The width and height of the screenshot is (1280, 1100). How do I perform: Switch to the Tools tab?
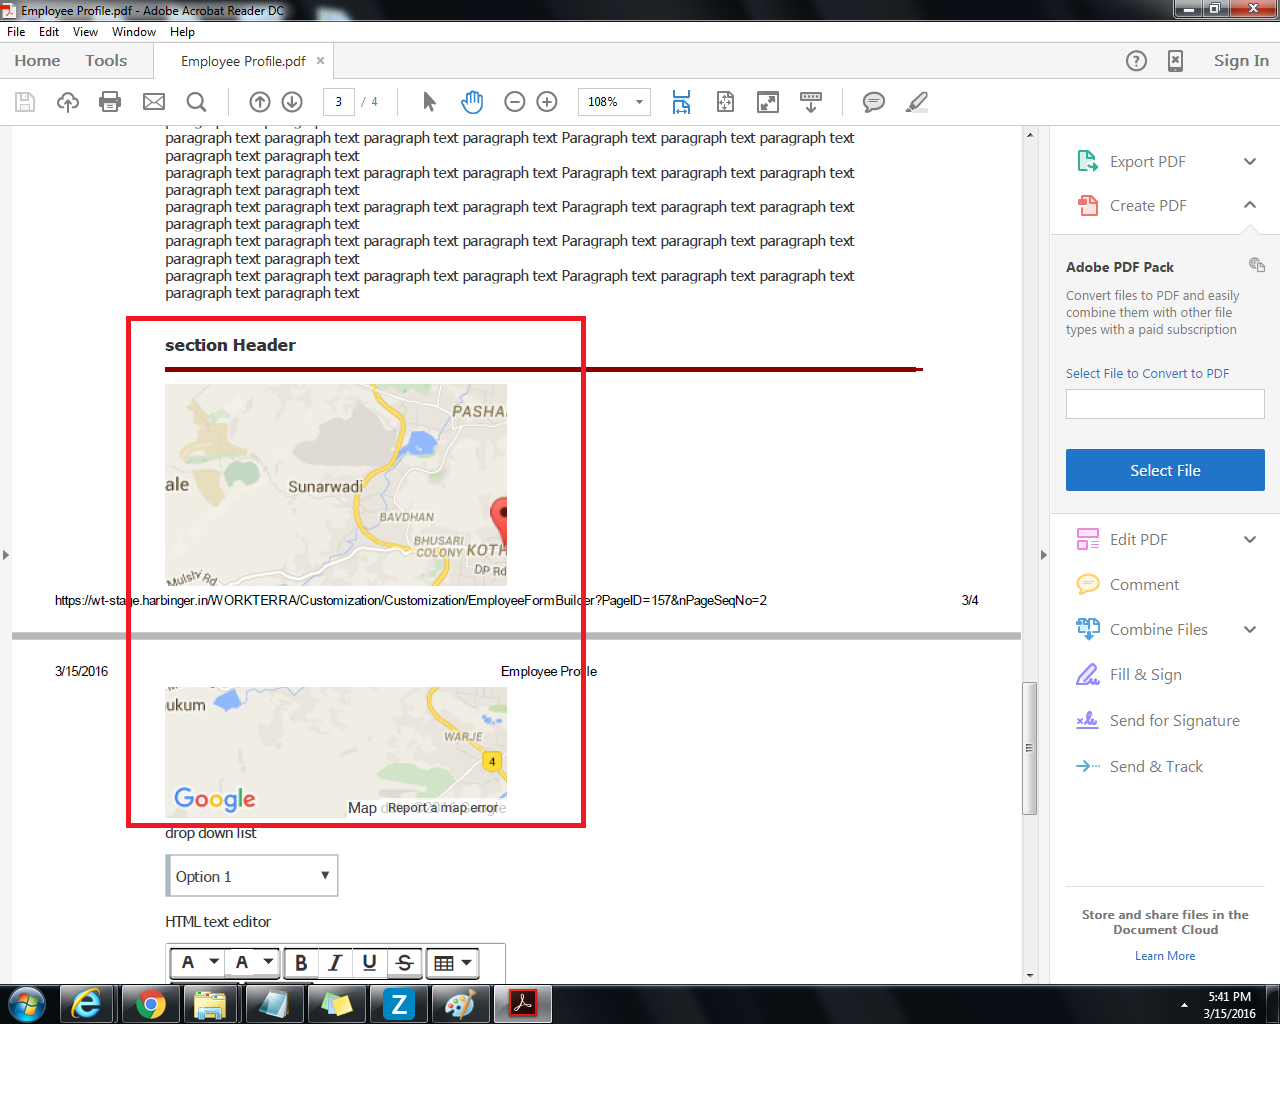coord(106,61)
